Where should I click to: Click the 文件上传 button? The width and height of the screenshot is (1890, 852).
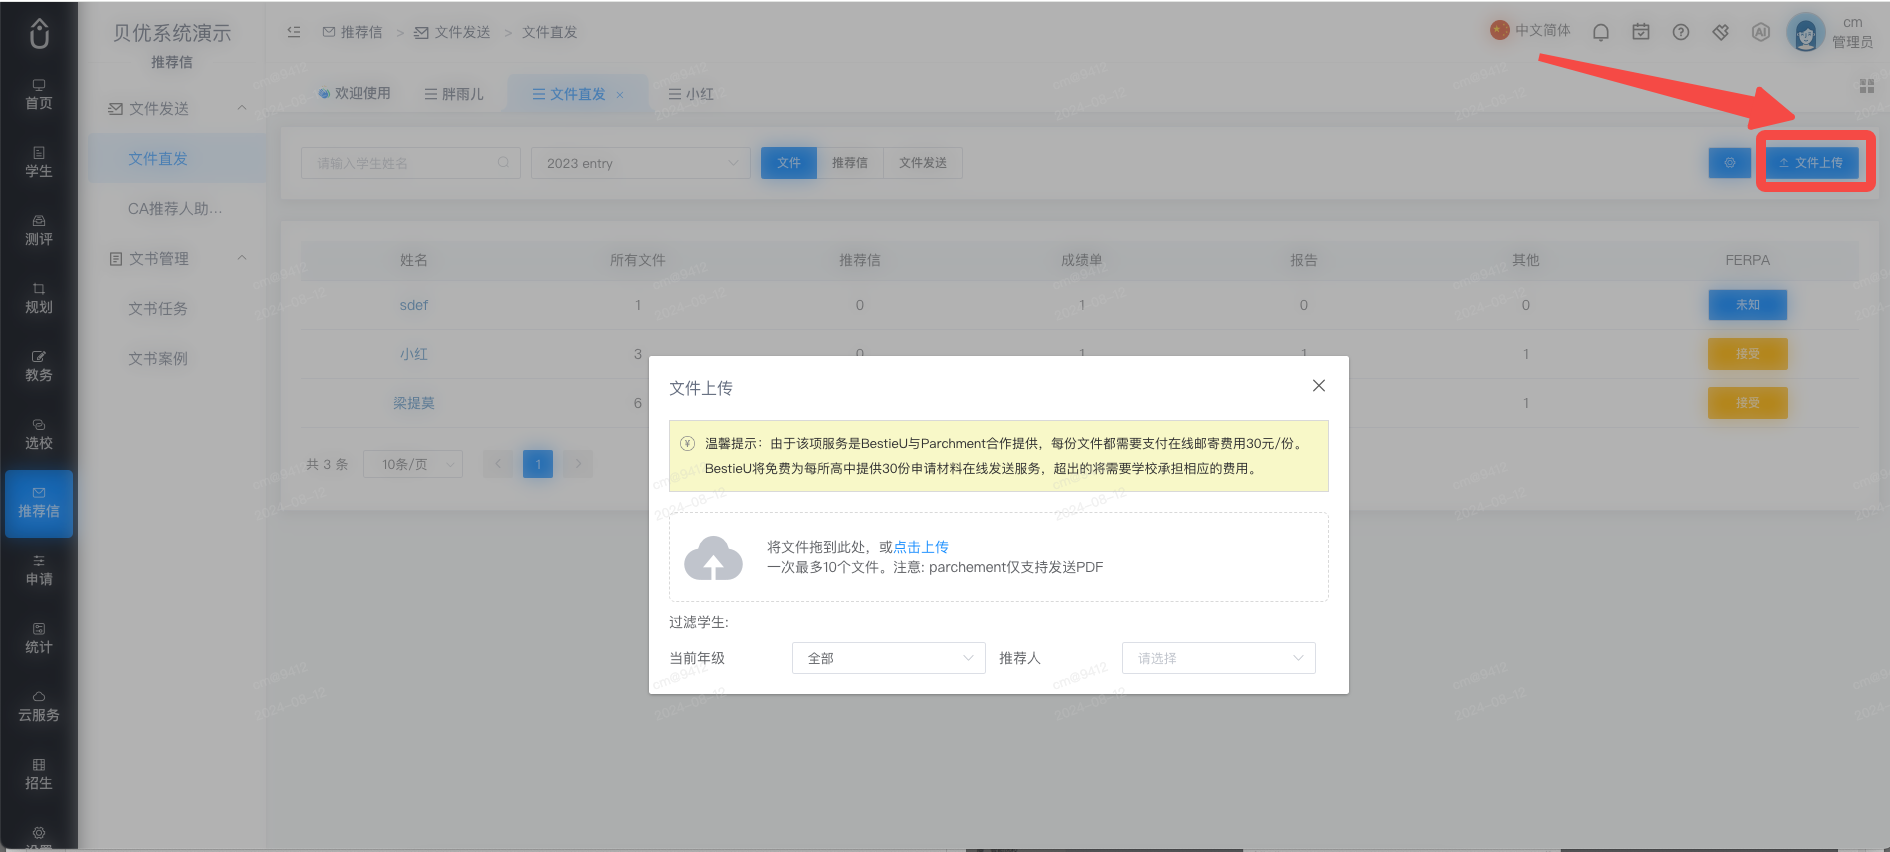point(1811,162)
